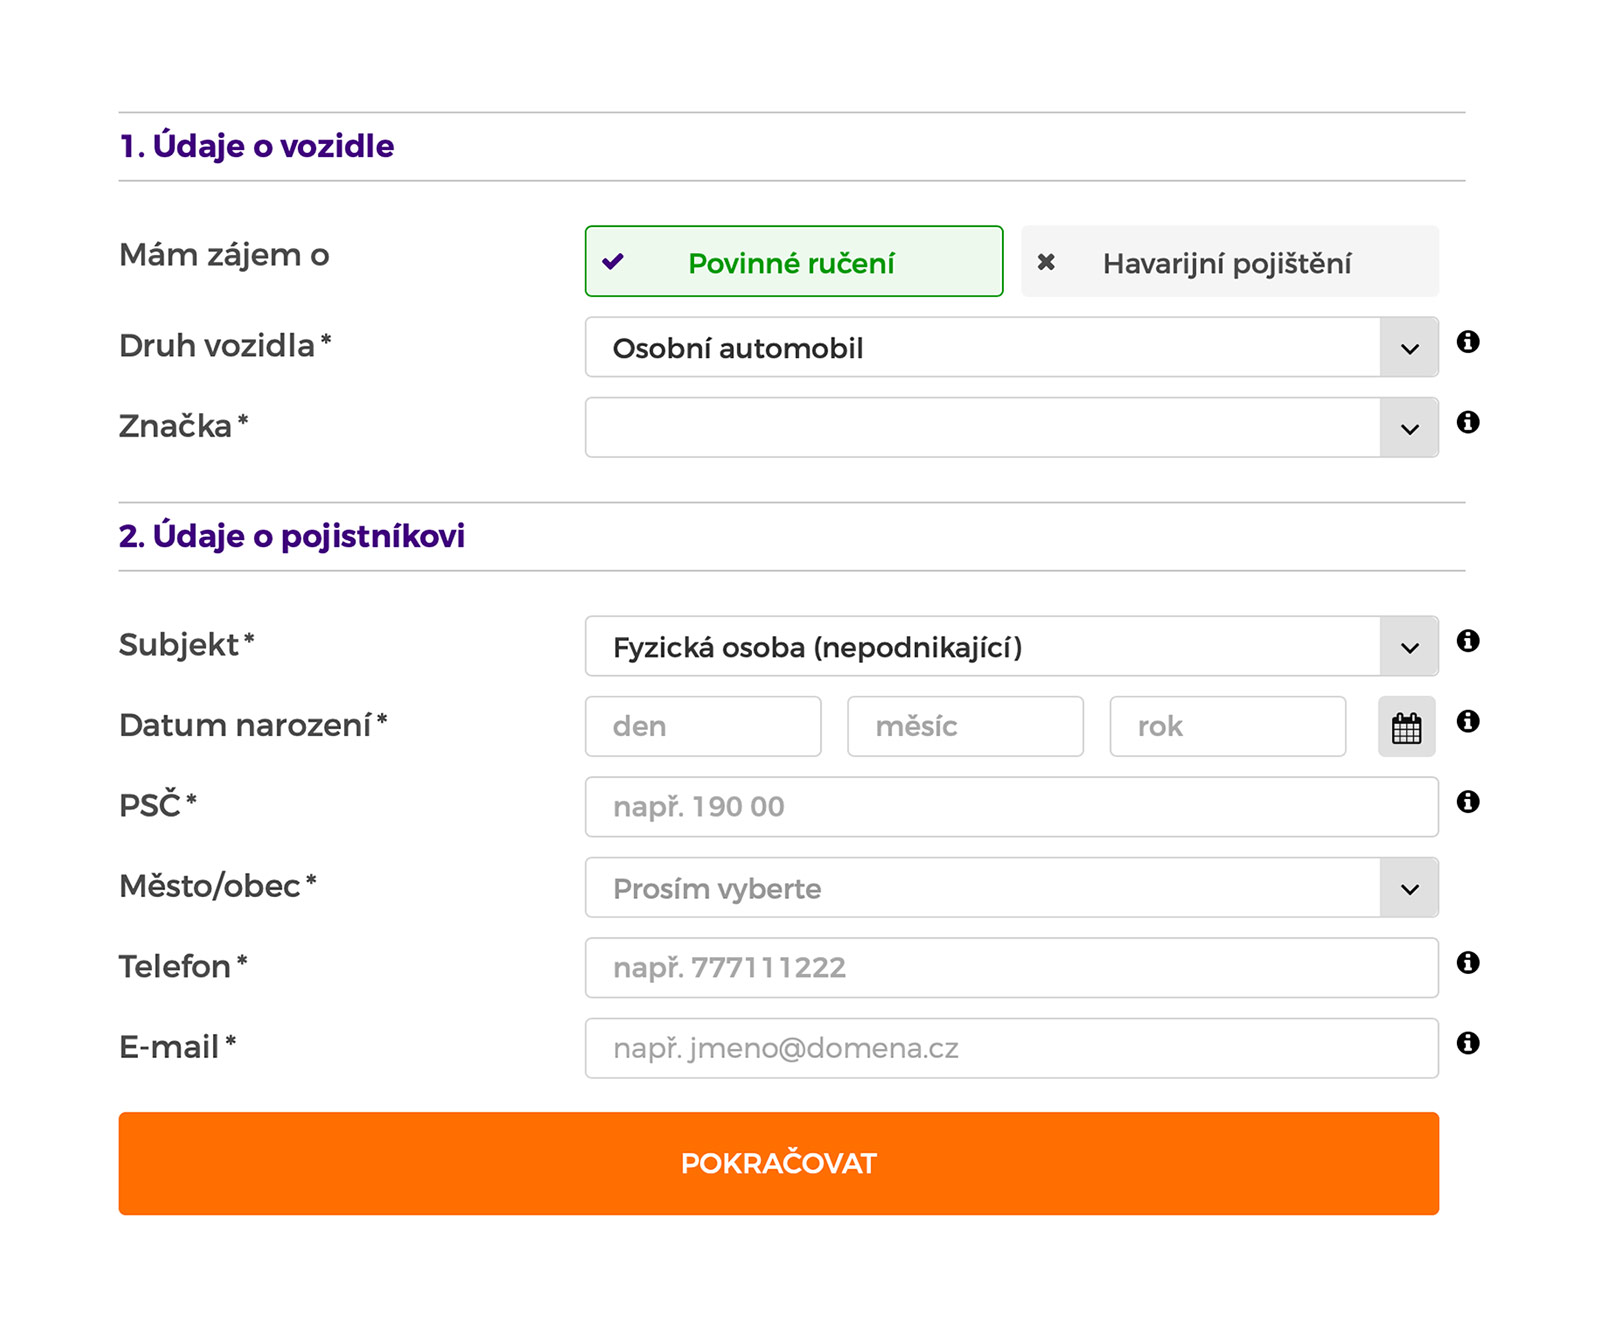The image size is (1600, 1333).
Task: Click the '2. Údaje o pojistníkovi' heading
Action: tap(292, 537)
